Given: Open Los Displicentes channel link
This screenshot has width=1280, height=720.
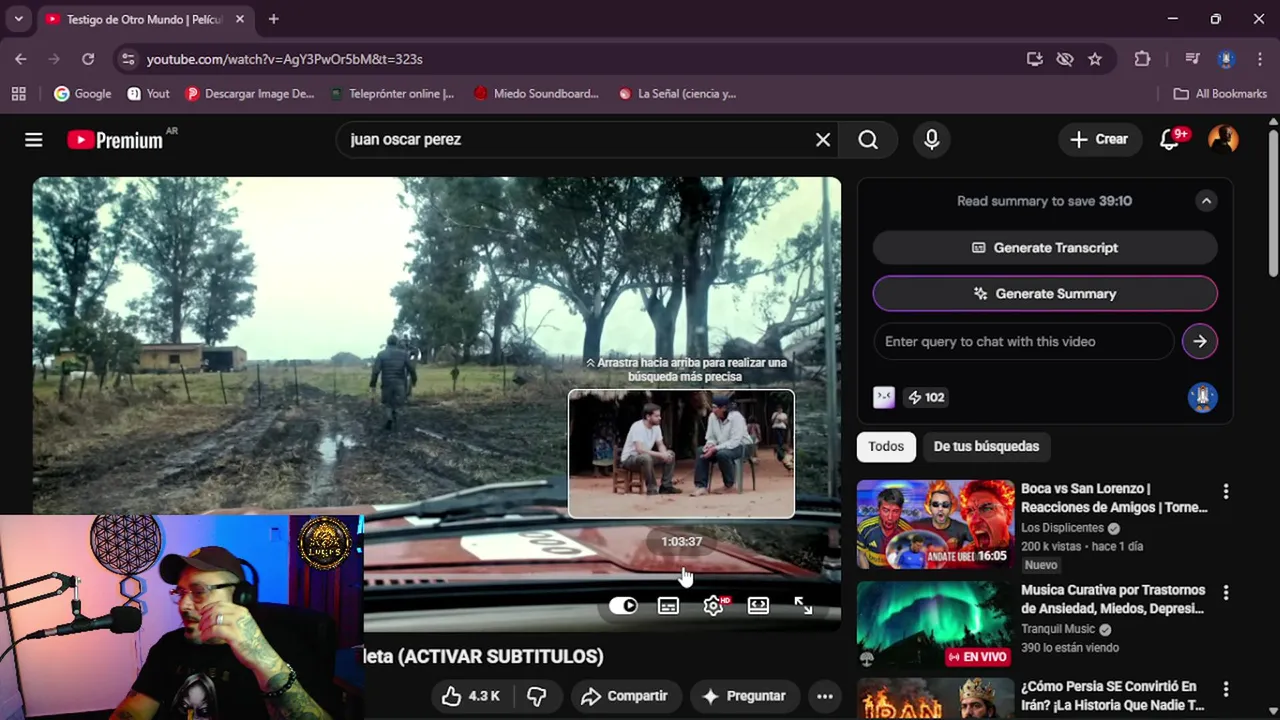Looking at the screenshot, I should coord(1062,528).
